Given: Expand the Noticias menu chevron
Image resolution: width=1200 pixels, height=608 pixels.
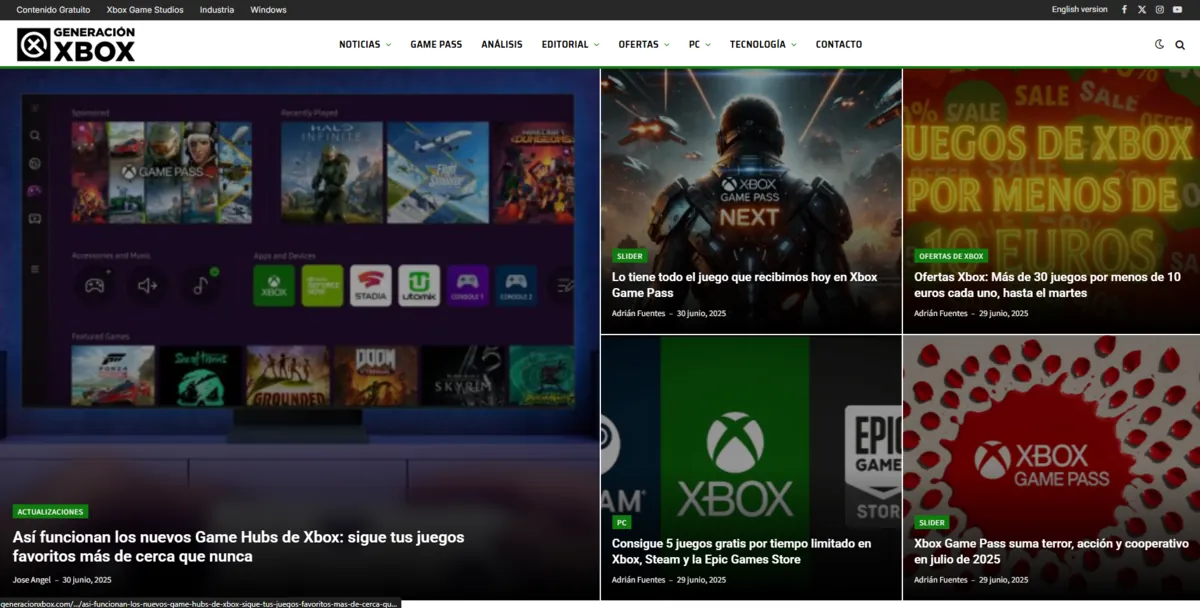Looking at the screenshot, I should pyautogui.click(x=388, y=44).
